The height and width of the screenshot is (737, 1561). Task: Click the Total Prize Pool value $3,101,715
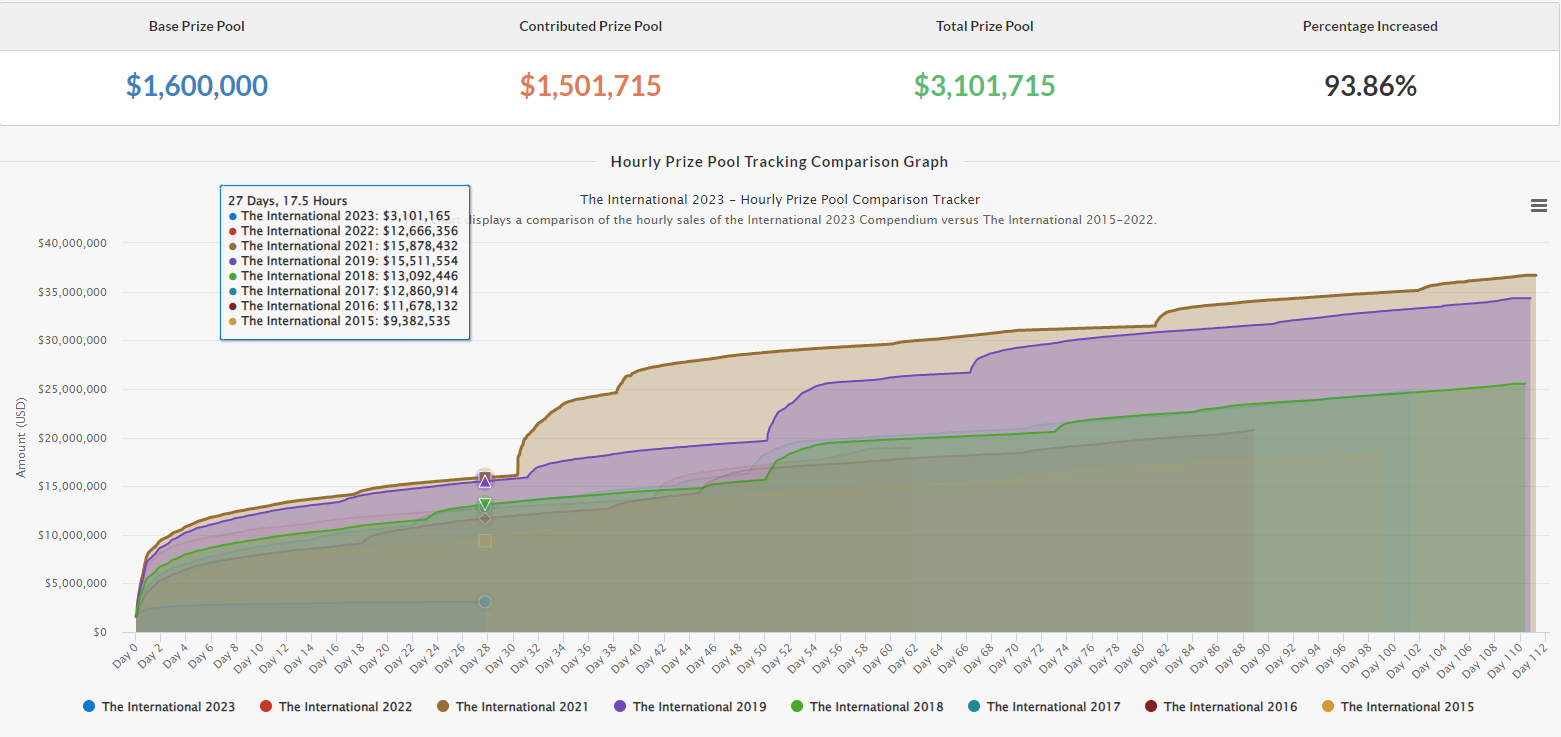point(985,86)
